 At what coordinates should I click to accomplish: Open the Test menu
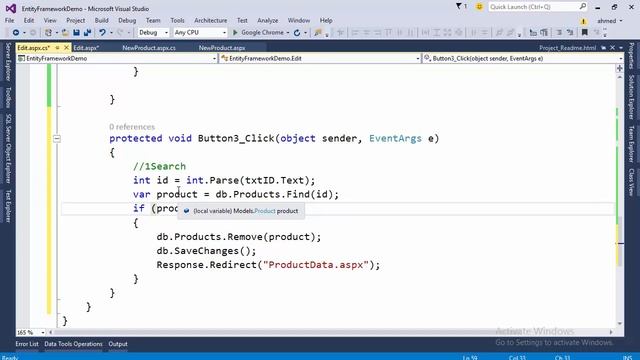(x=242, y=20)
